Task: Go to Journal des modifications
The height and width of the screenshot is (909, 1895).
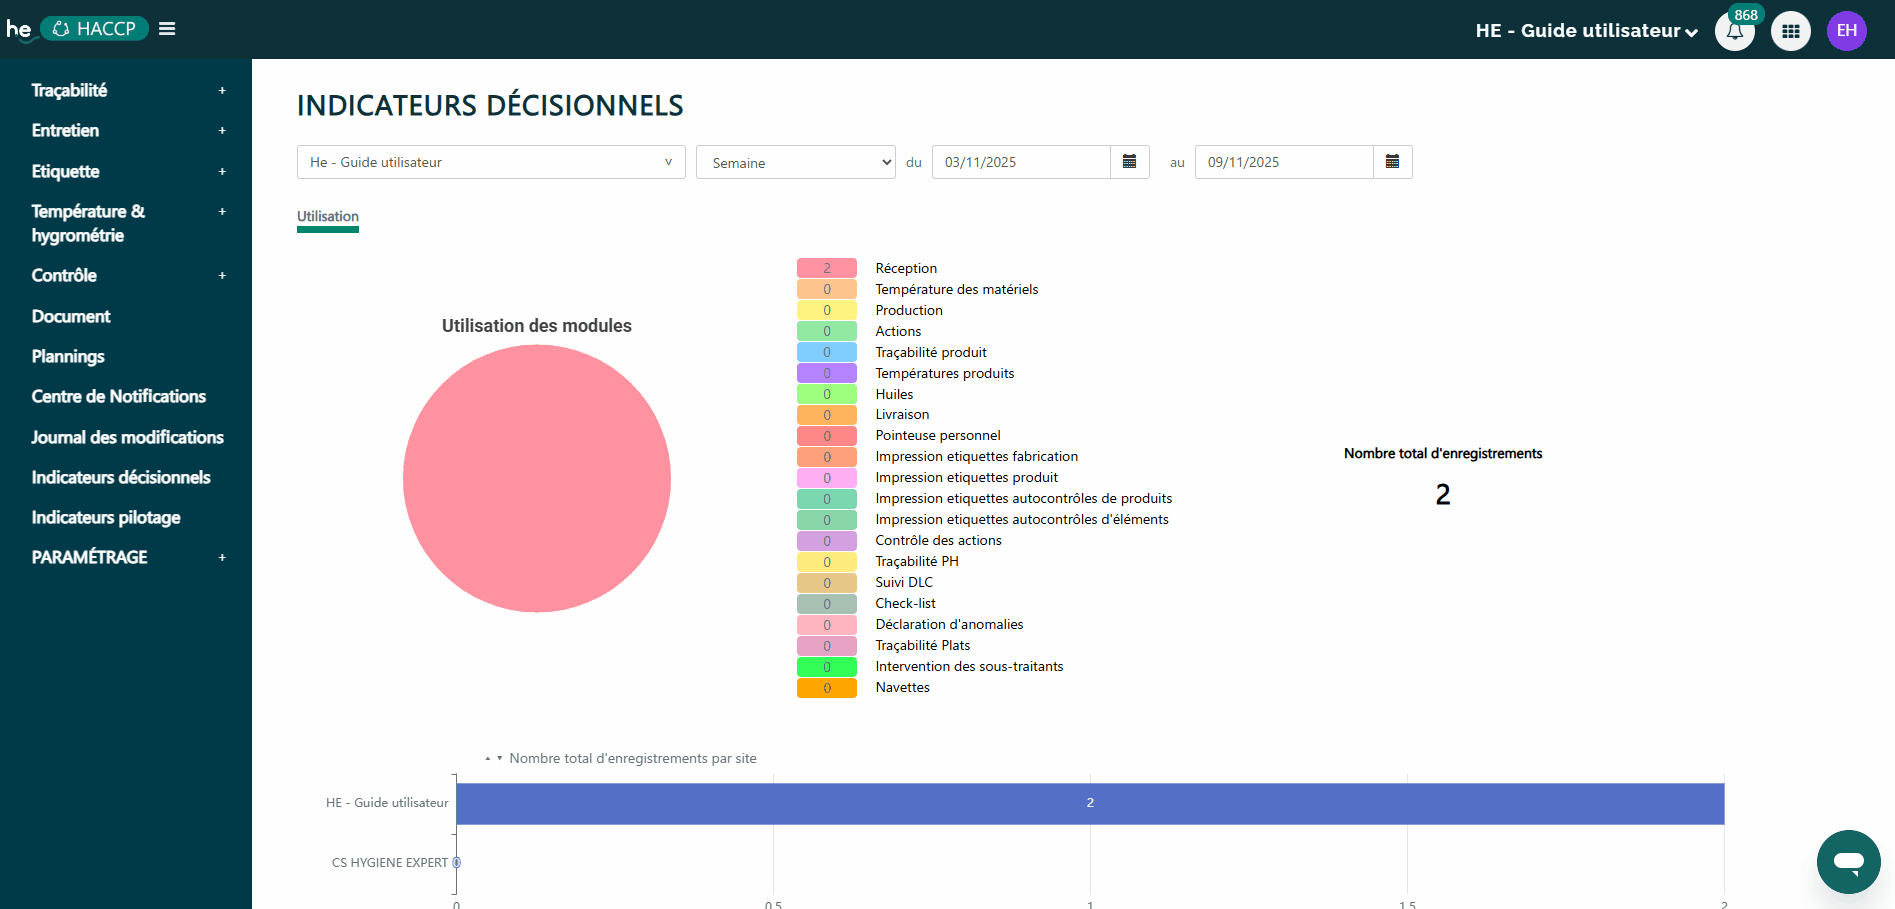Action: point(128,437)
